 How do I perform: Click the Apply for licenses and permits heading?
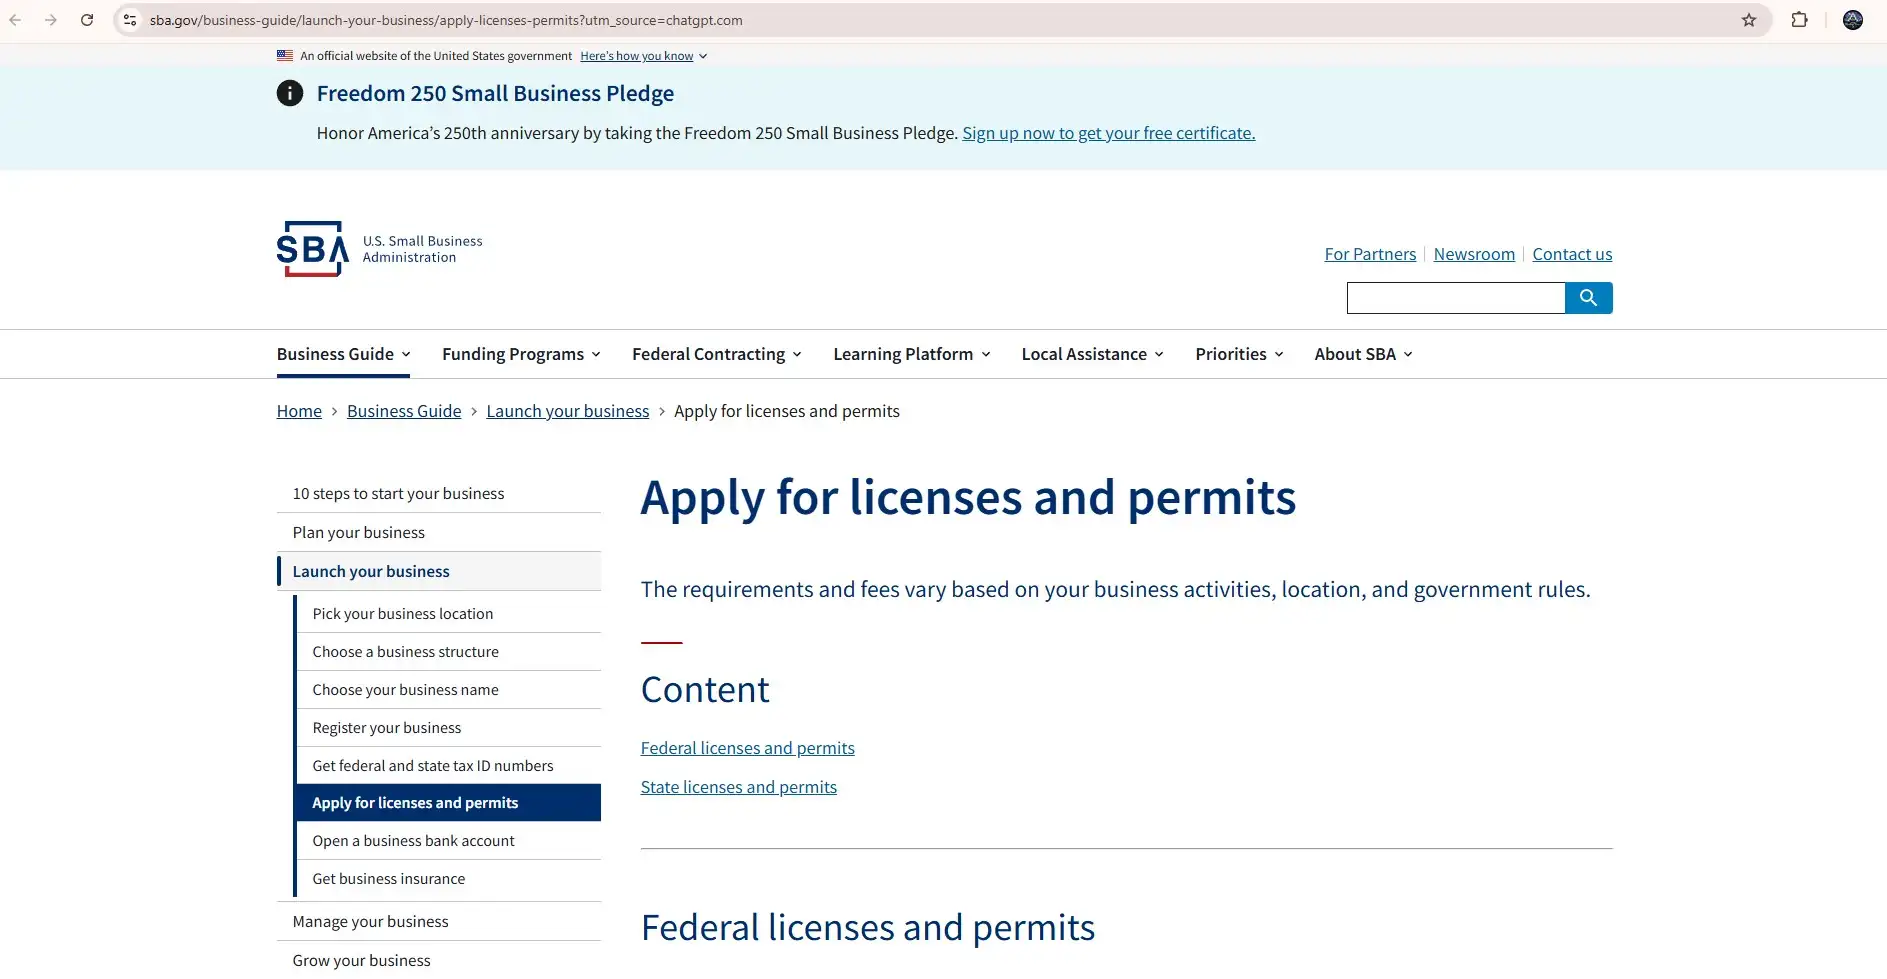[968, 498]
